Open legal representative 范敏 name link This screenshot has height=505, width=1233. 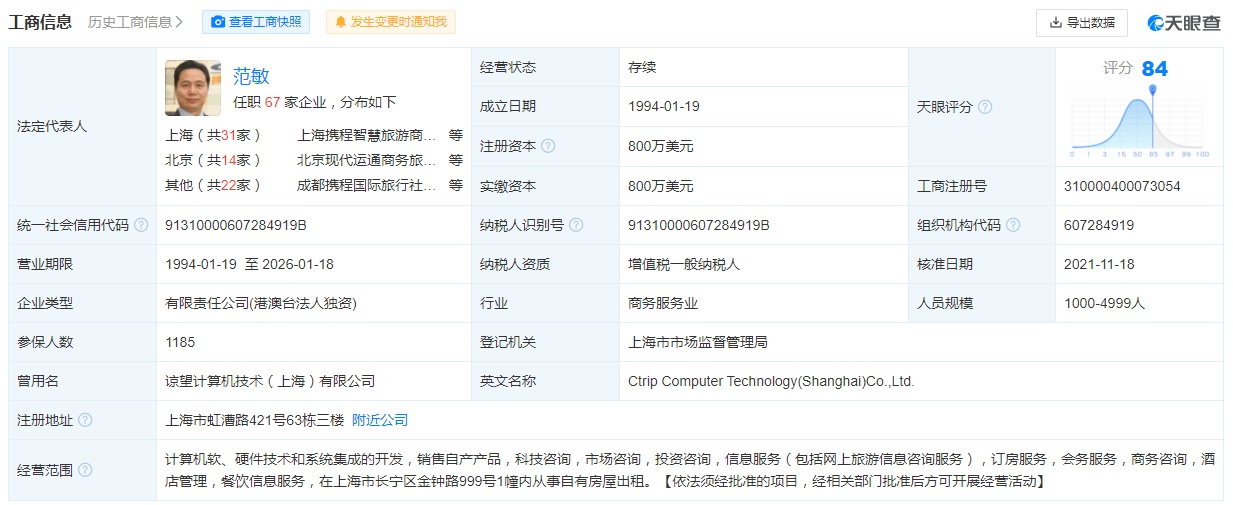pyautogui.click(x=251, y=76)
